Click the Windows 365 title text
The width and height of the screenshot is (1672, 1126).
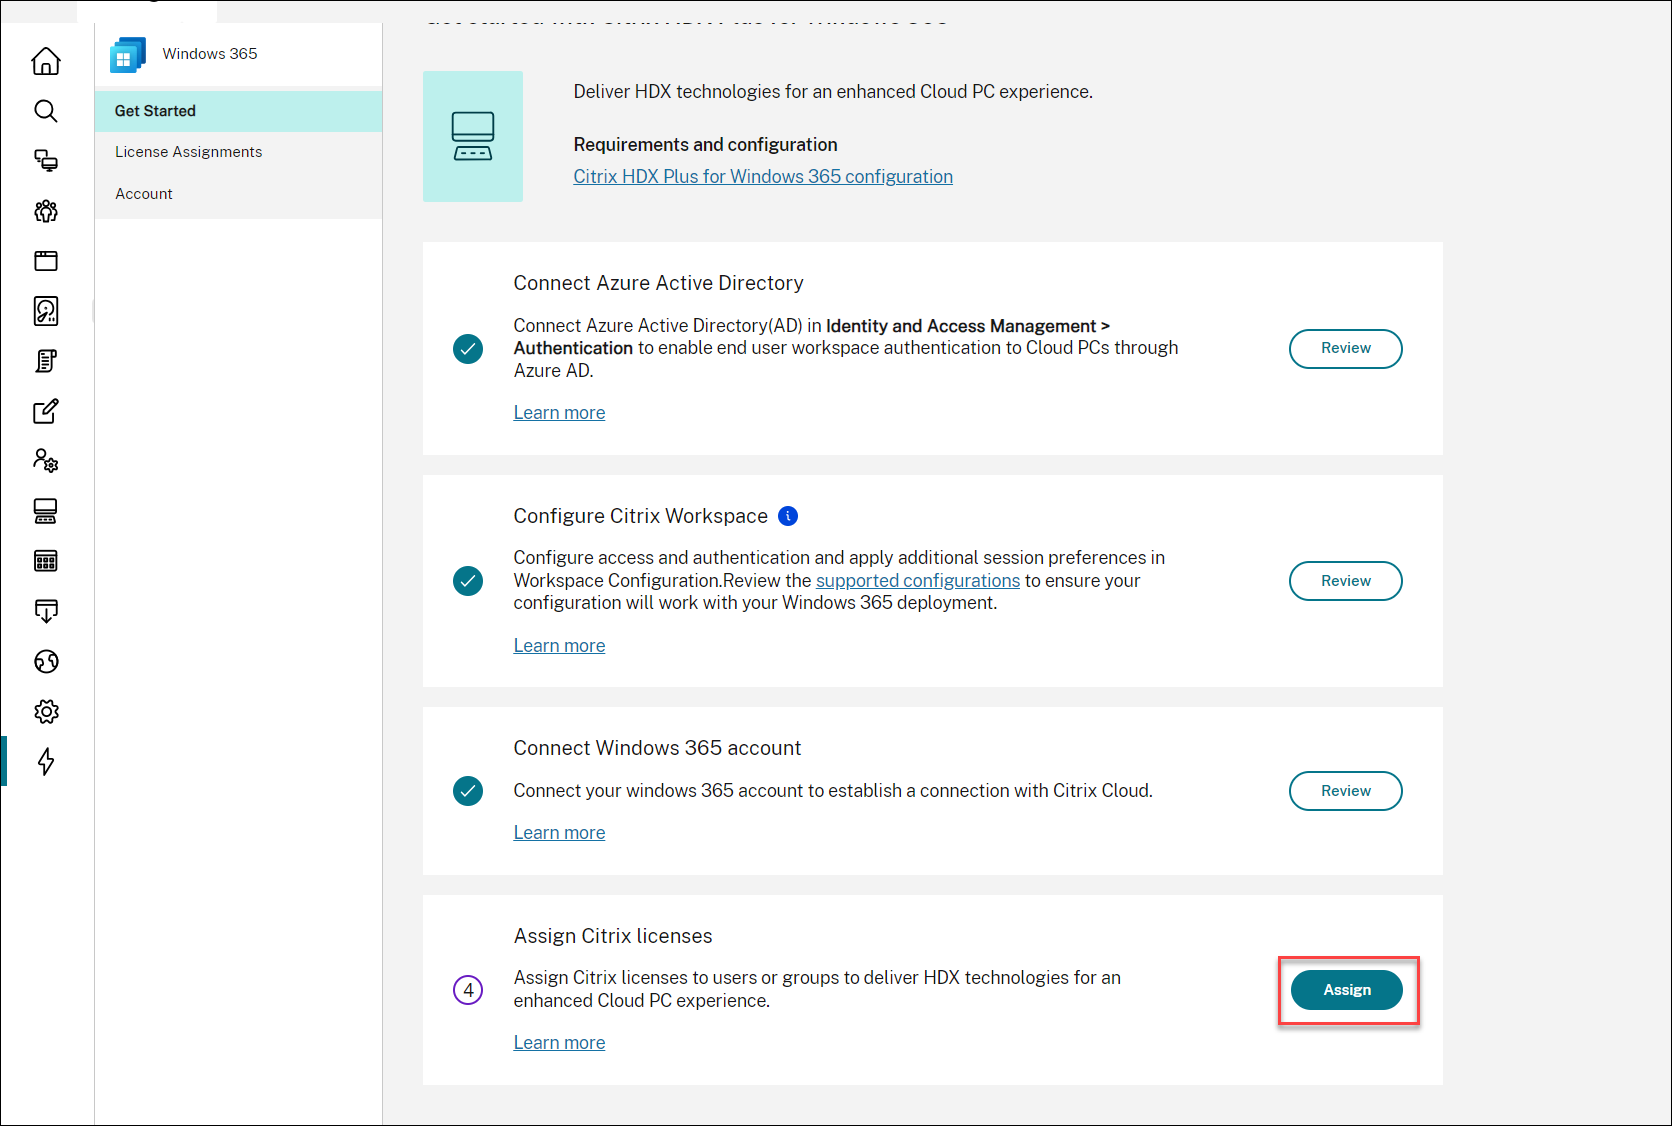click(210, 54)
